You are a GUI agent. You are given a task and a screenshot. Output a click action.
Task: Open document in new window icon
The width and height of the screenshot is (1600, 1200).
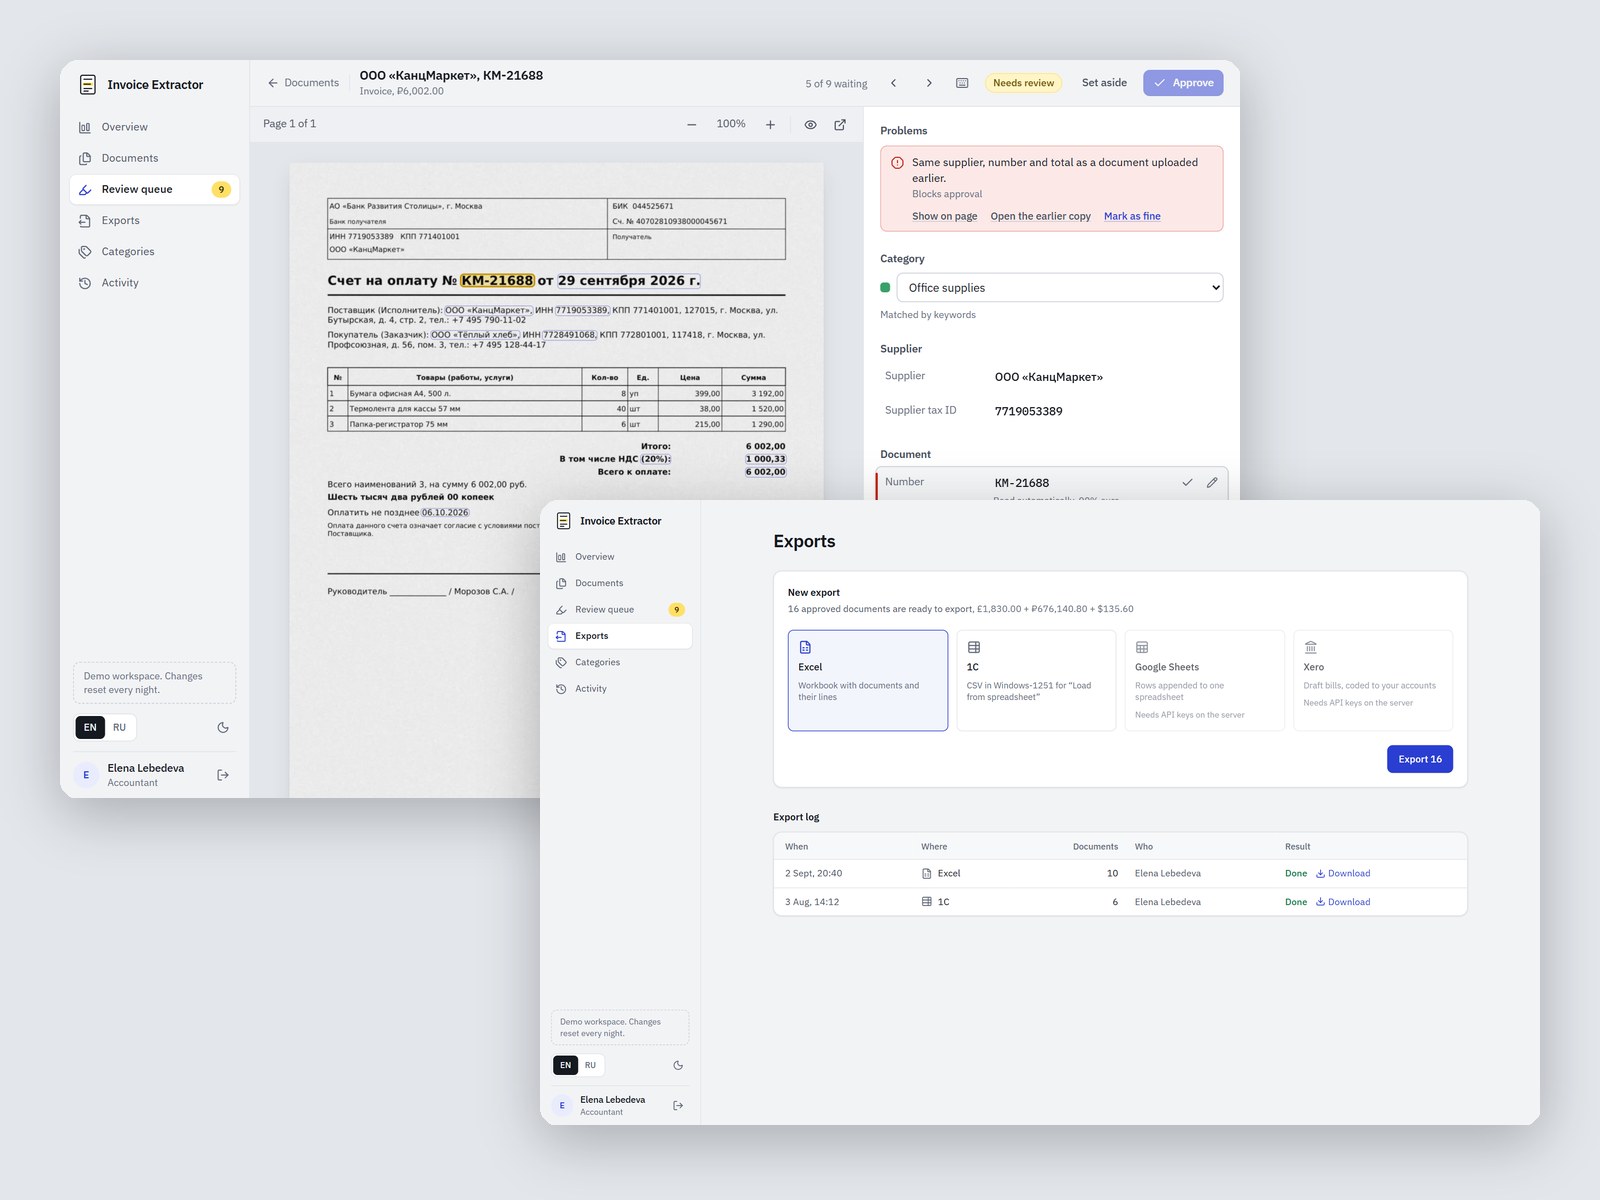tap(840, 125)
